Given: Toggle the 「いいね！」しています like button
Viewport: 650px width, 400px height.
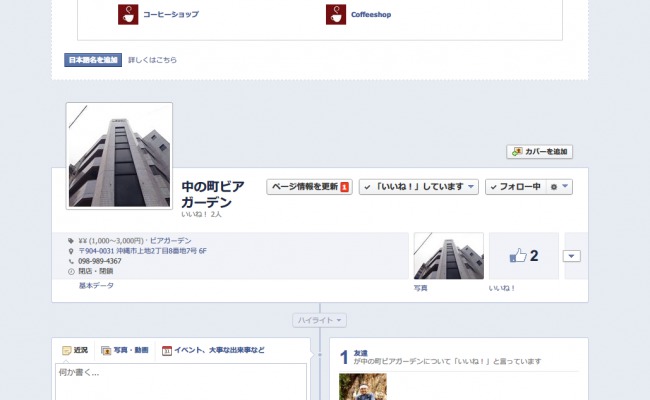Looking at the screenshot, I should 413,187.
